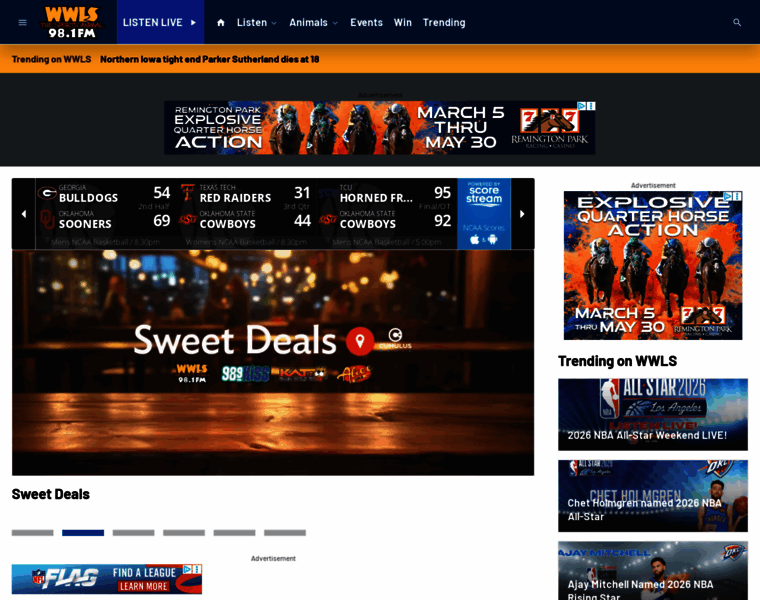
Task: Click the Apple app icon on ScoreStream
Action: (475, 239)
